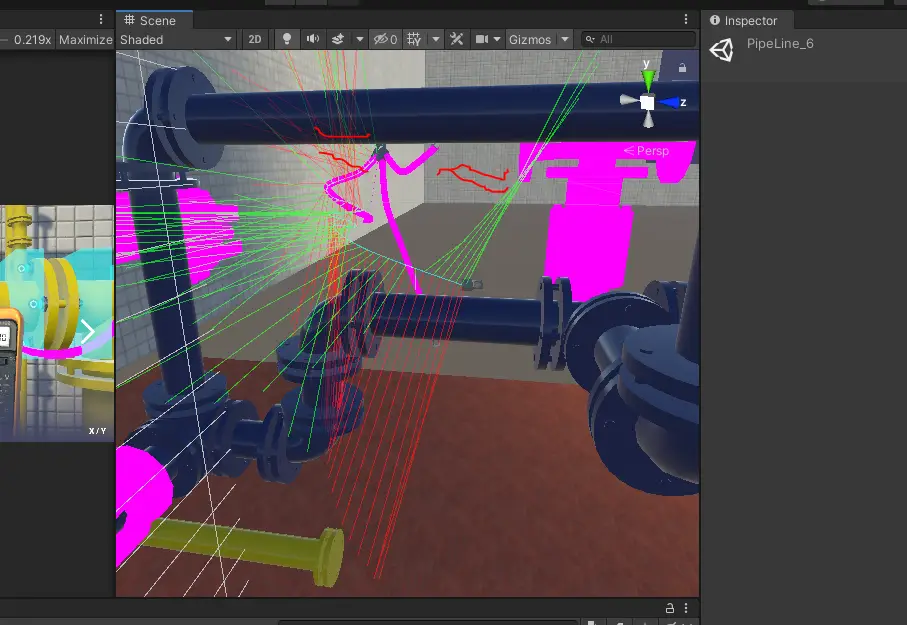Click the Gizmos button
The height and width of the screenshot is (625, 907).
(529, 39)
